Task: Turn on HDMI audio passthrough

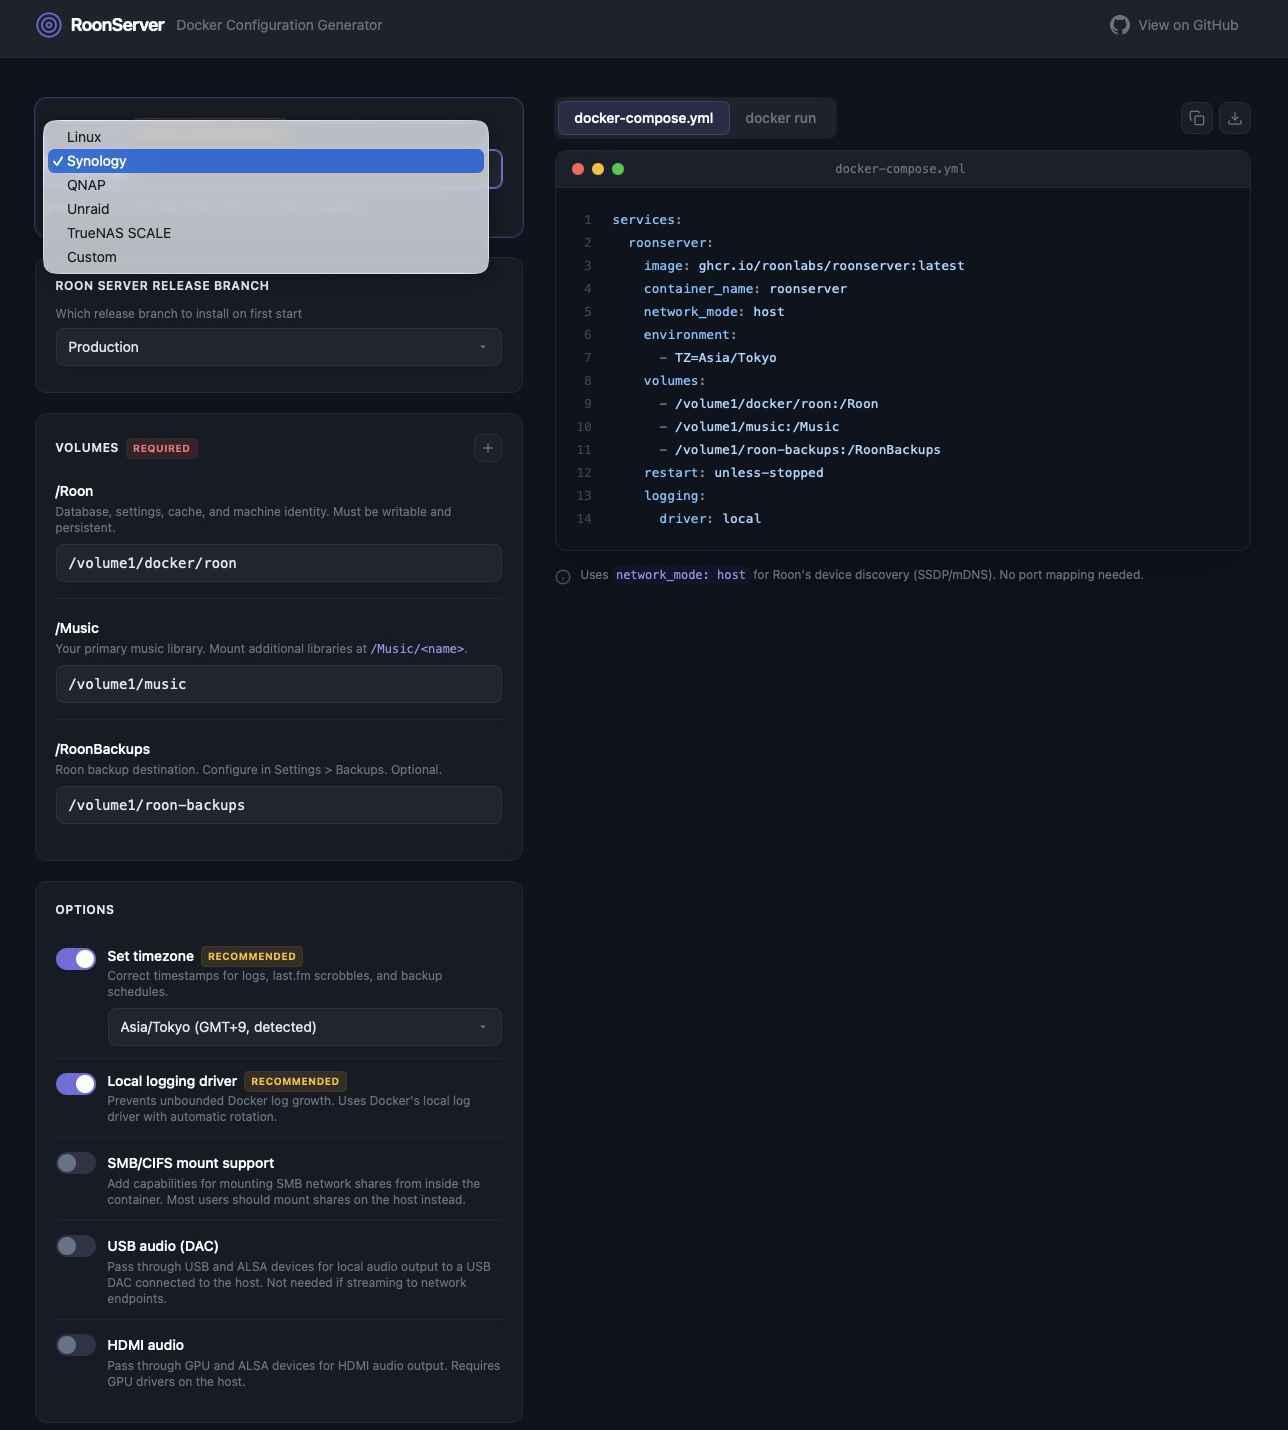Action: pos(76,1345)
